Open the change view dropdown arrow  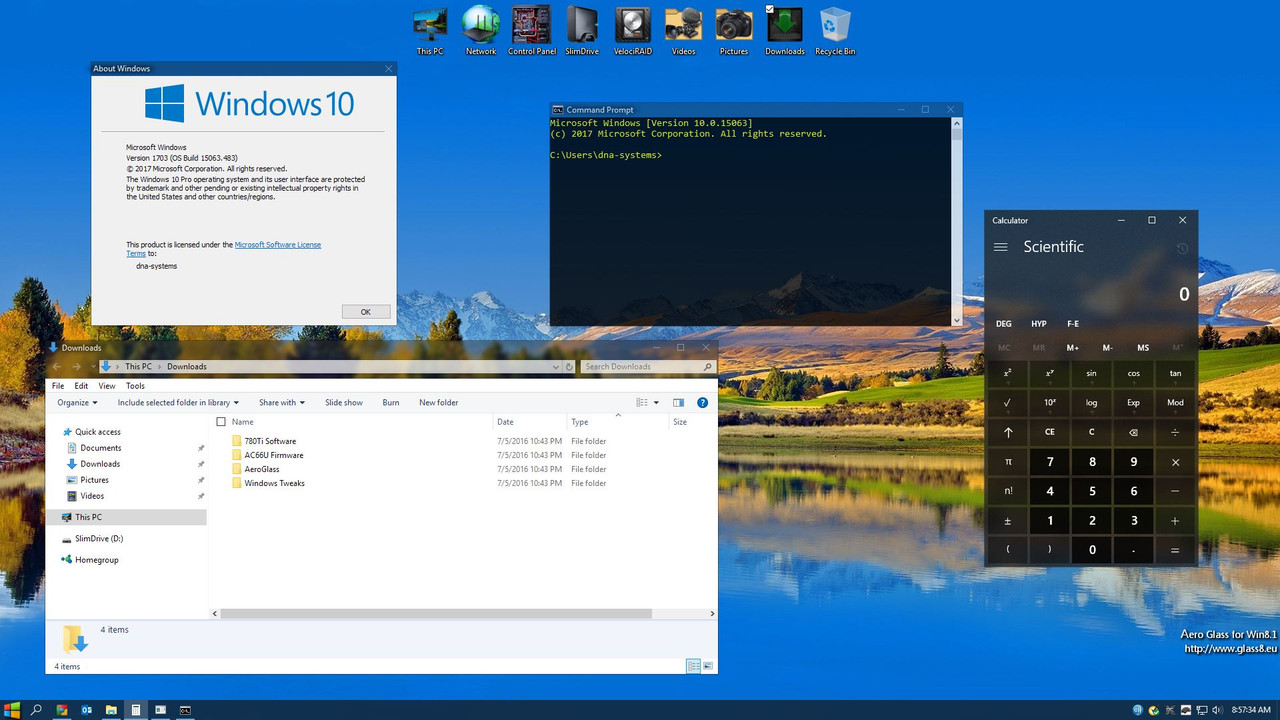pyautogui.click(x=656, y=403)
